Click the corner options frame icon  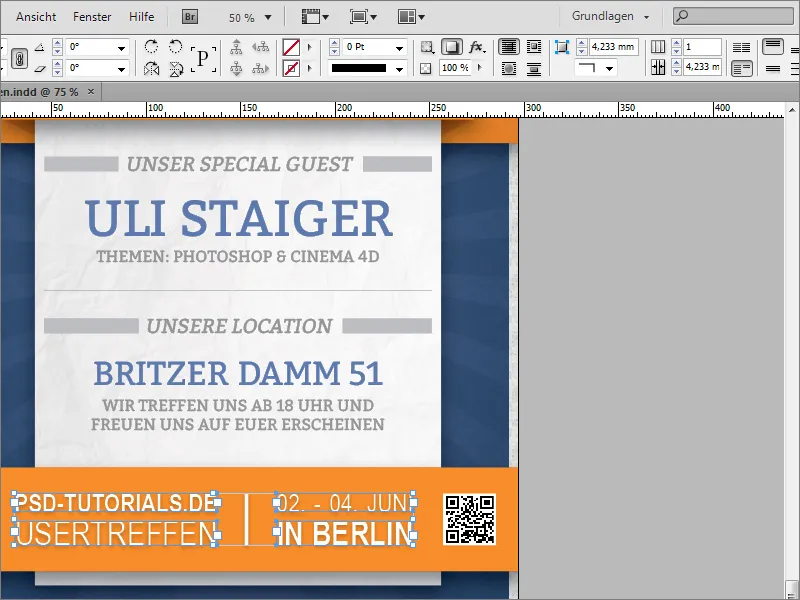(x=562, y=47)
